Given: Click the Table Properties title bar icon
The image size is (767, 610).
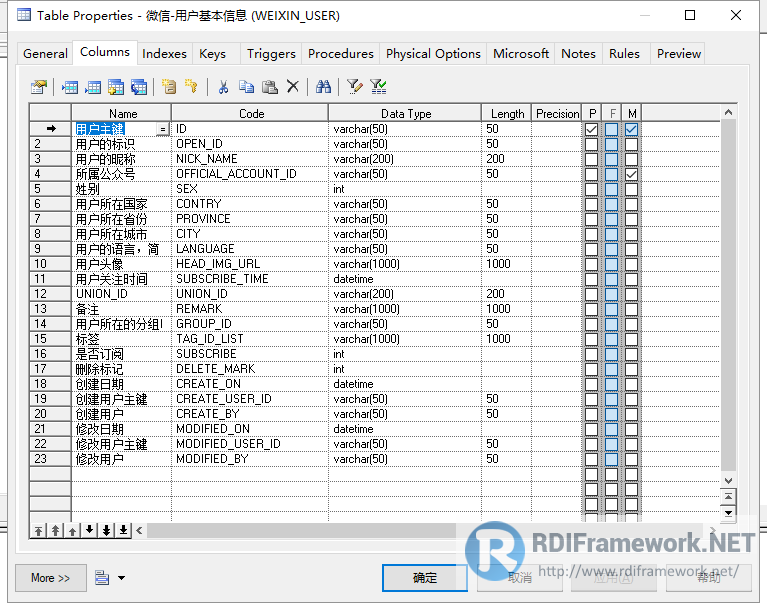Looking at the screenshot, I should point(23,15).
